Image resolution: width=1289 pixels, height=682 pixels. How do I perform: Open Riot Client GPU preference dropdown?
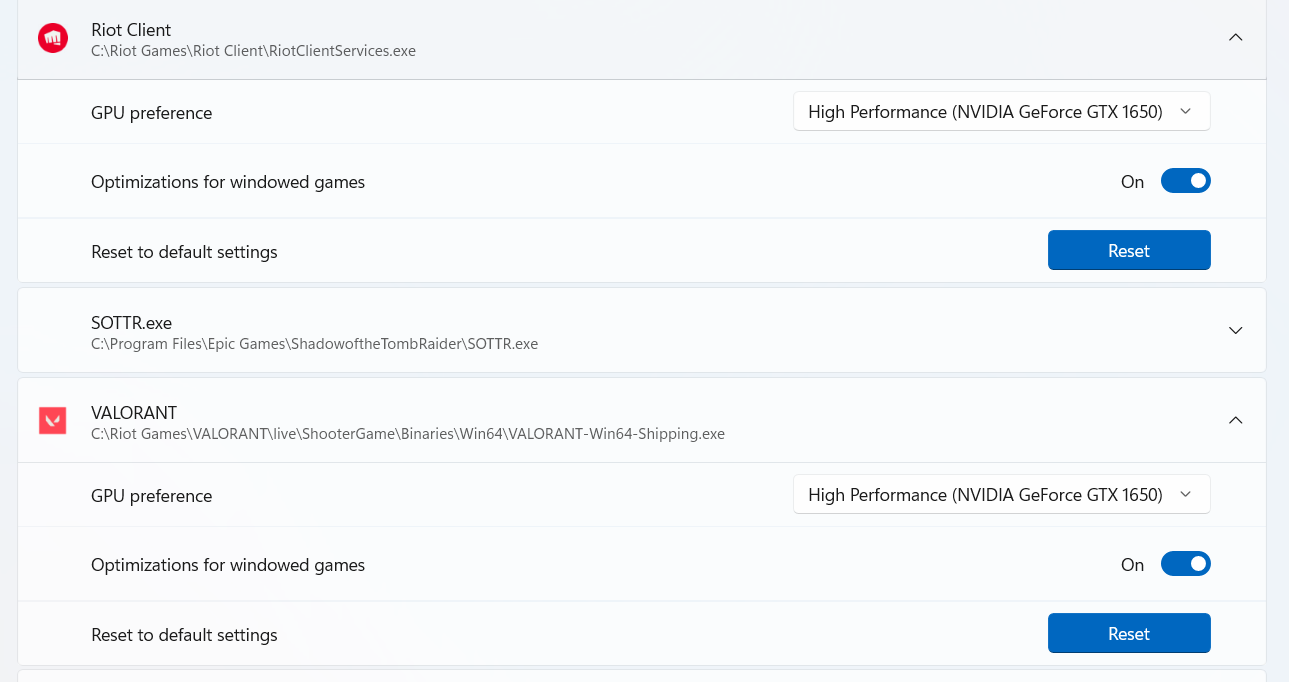click(1001, 112)
